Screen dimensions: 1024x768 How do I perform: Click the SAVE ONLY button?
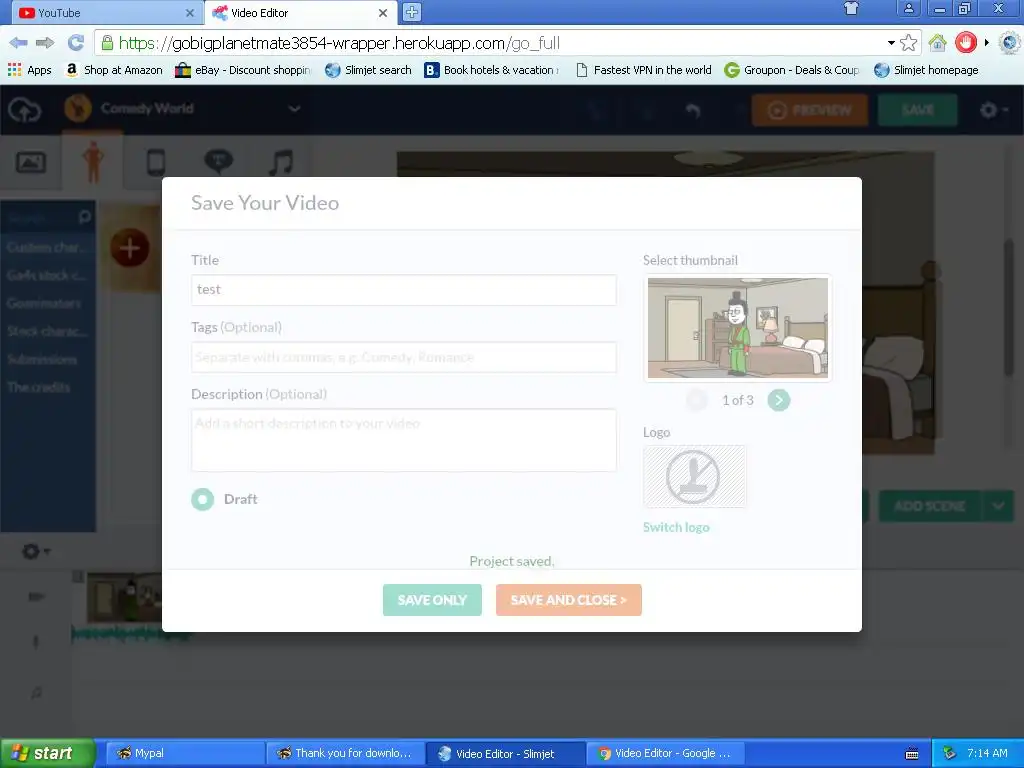point(432,600)
